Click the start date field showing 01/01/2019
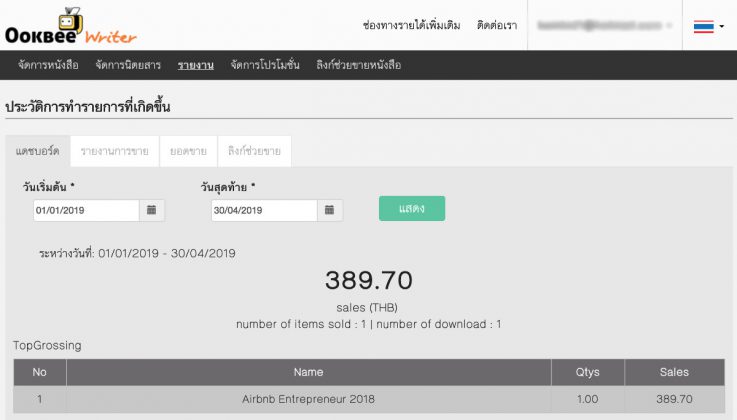This screenshot has height=420, width=737. (x=85, y=210)
